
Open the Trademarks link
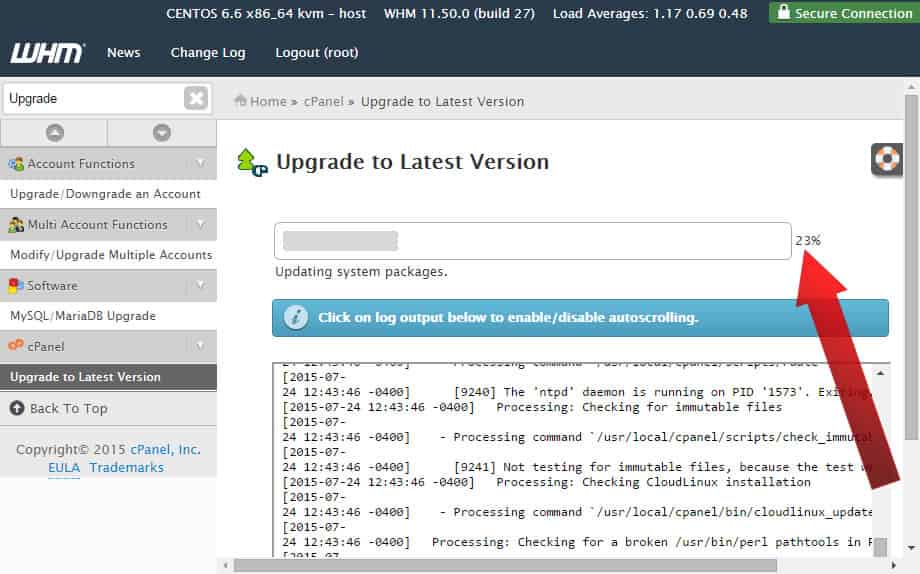pyautogui.click(x=127, y=468)
